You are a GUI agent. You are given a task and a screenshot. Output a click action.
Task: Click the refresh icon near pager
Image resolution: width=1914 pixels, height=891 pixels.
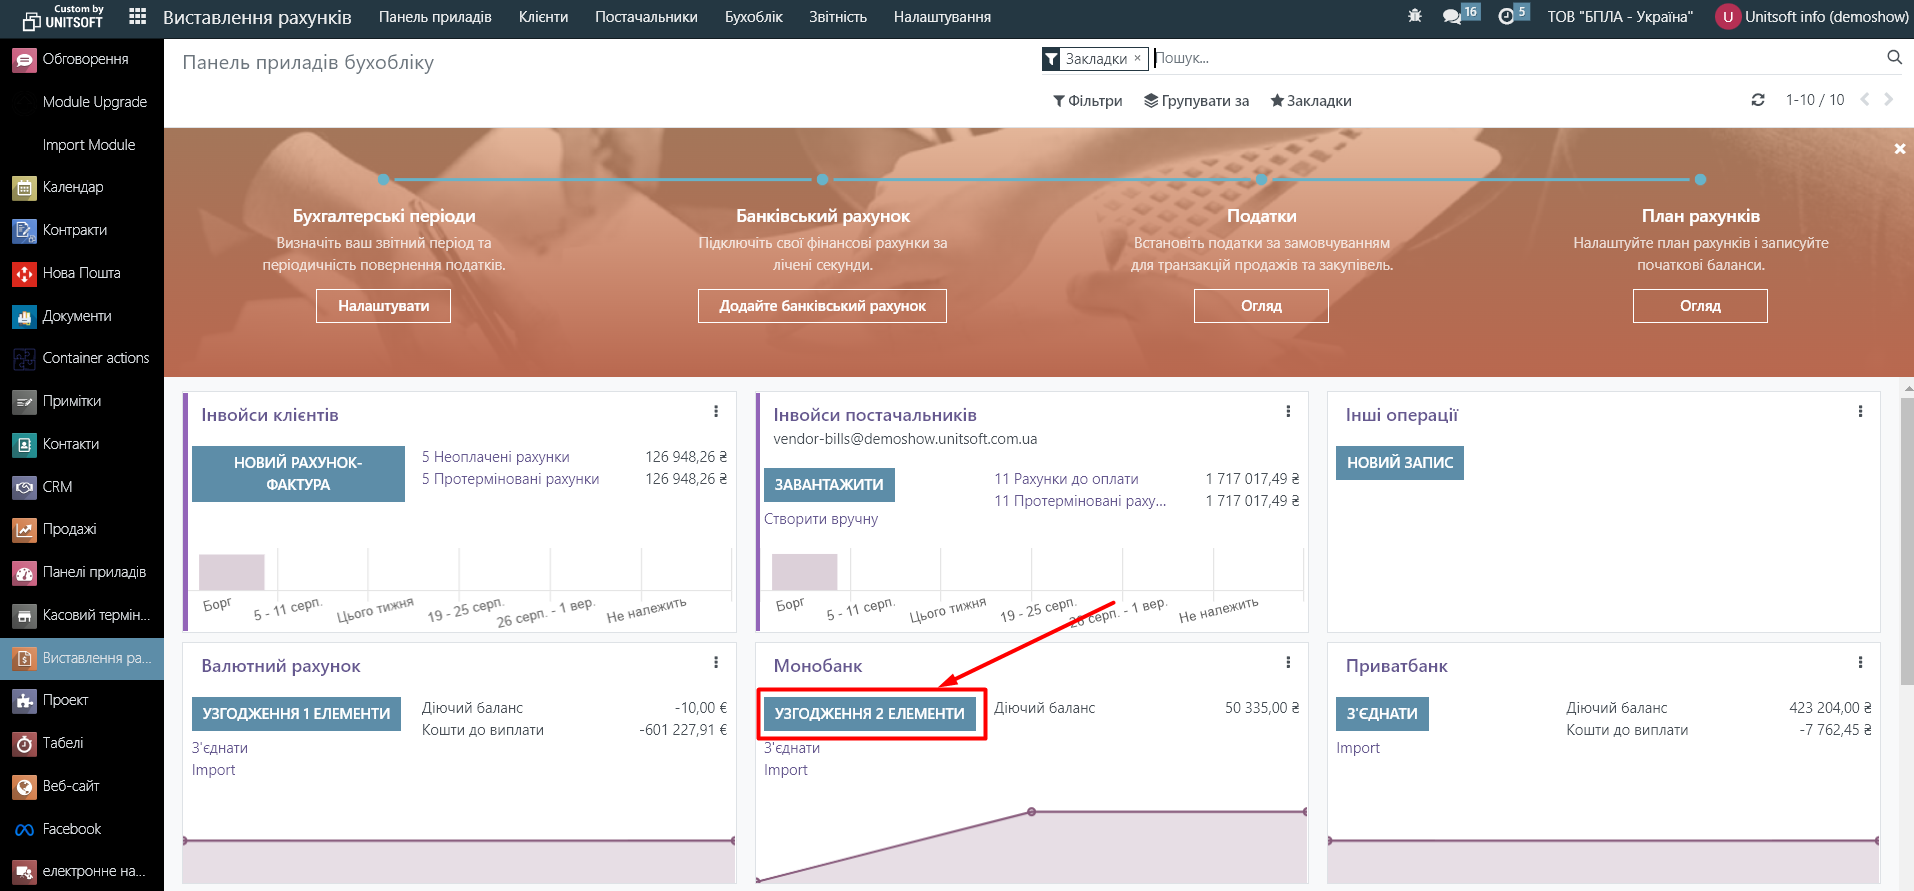(1758, 100)
